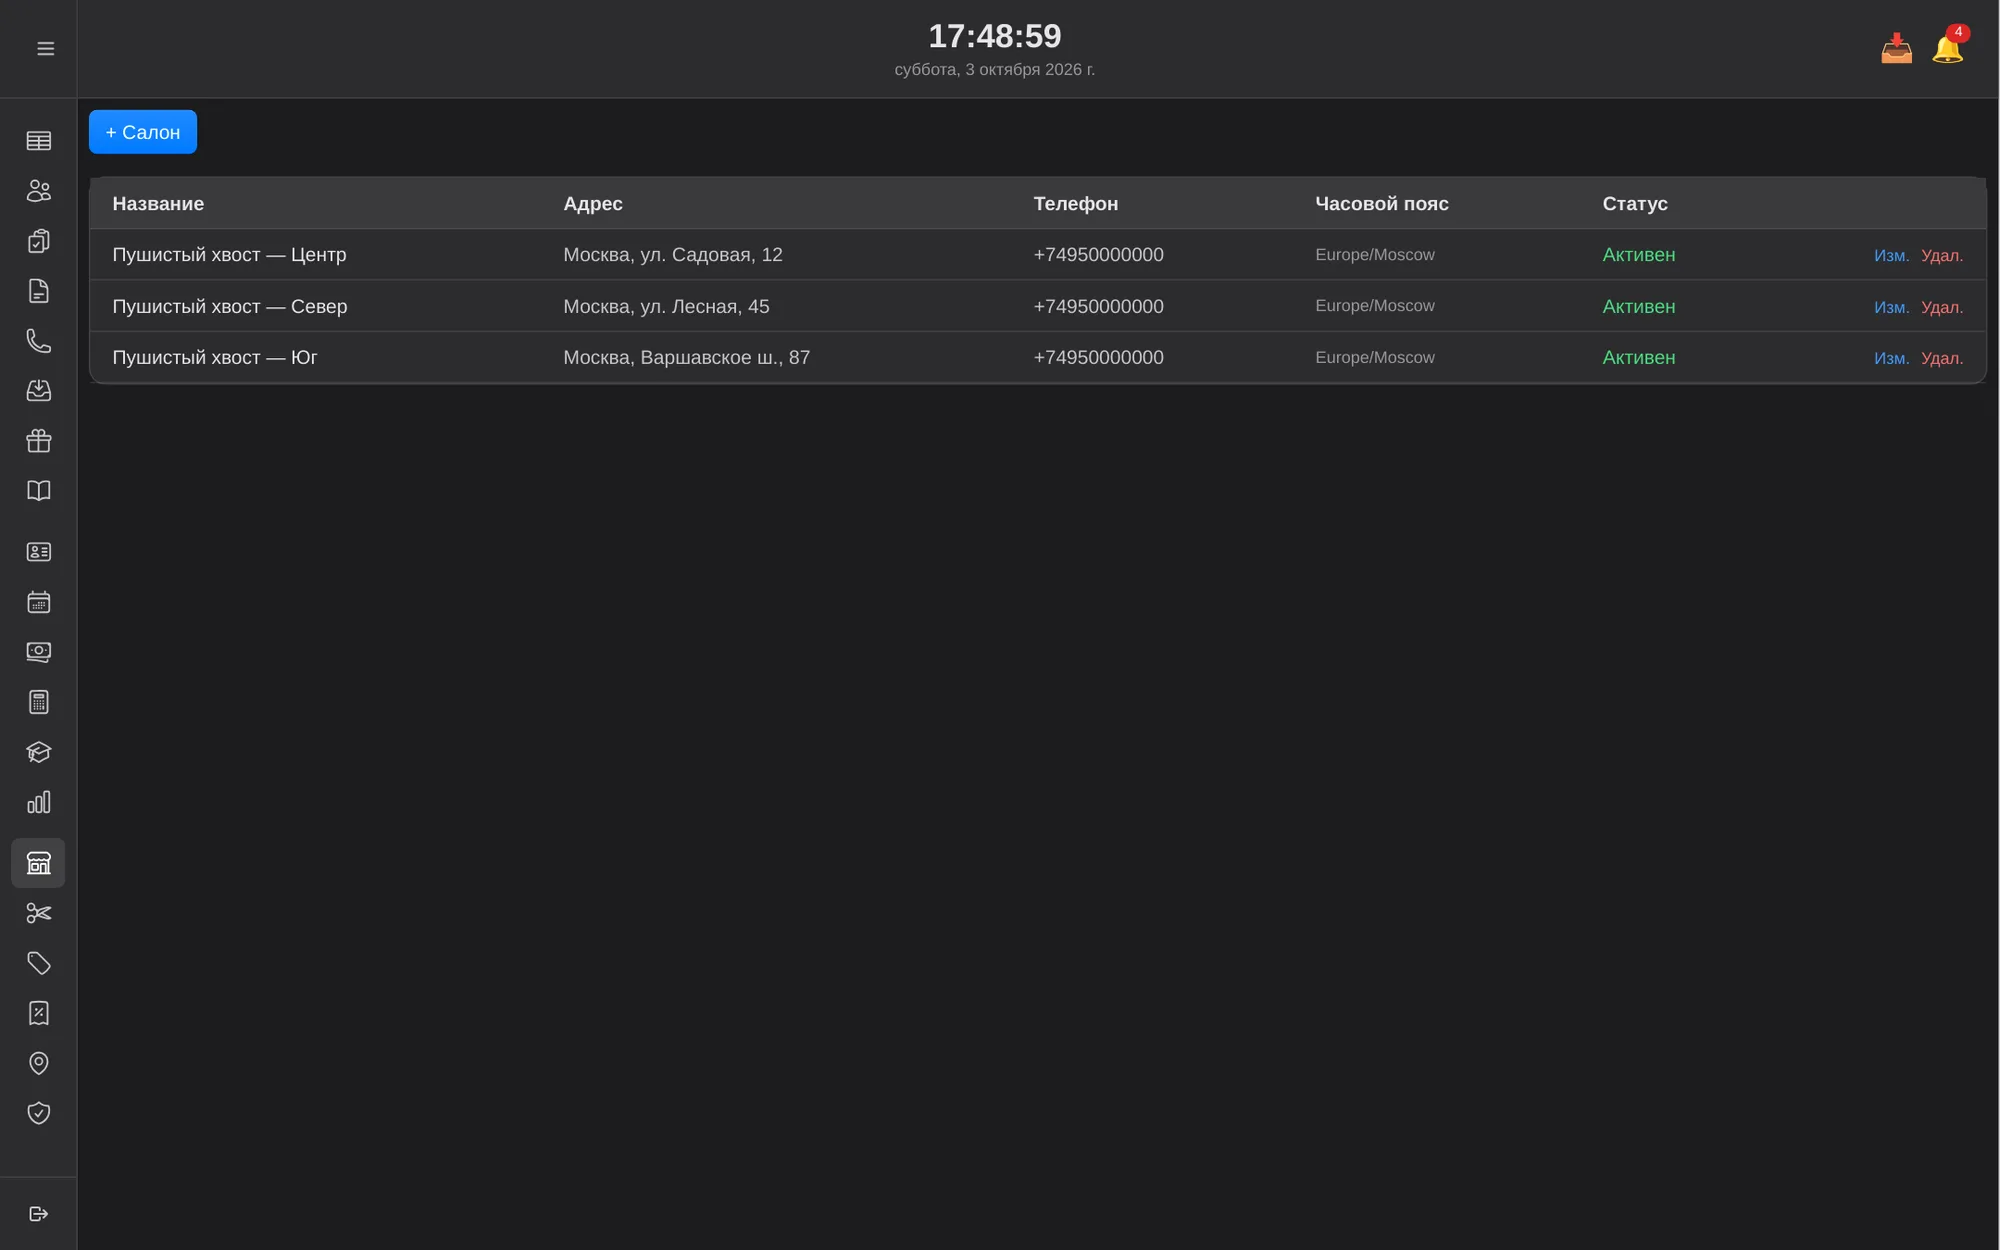Click the clock showing 17:48:59
Viewport: 2000px width, 1250px height.
[x=994, y=36]
